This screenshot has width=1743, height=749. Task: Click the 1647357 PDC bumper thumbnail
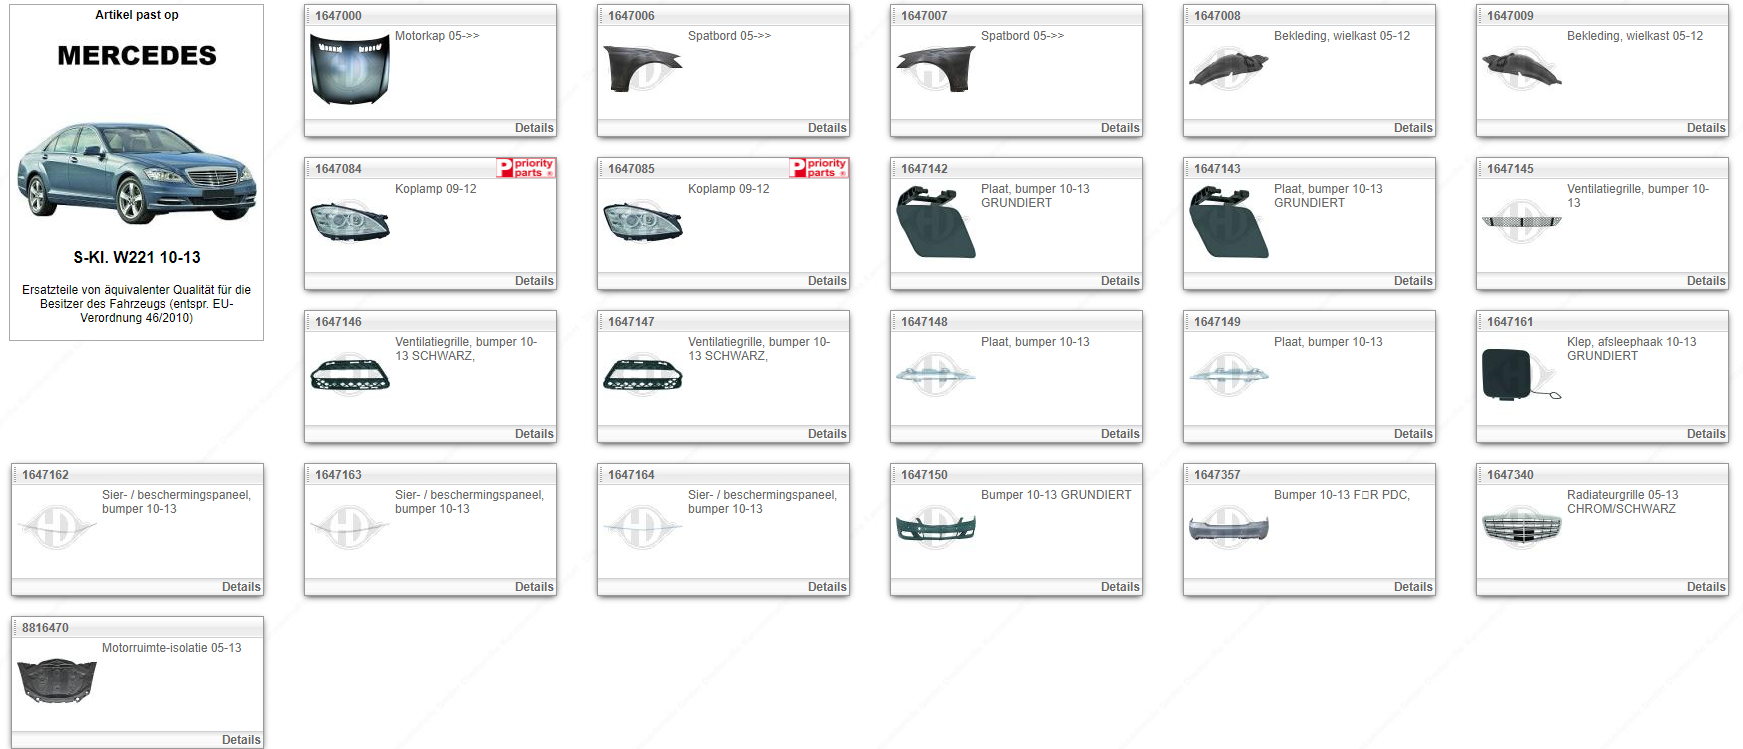[1229, 528]
